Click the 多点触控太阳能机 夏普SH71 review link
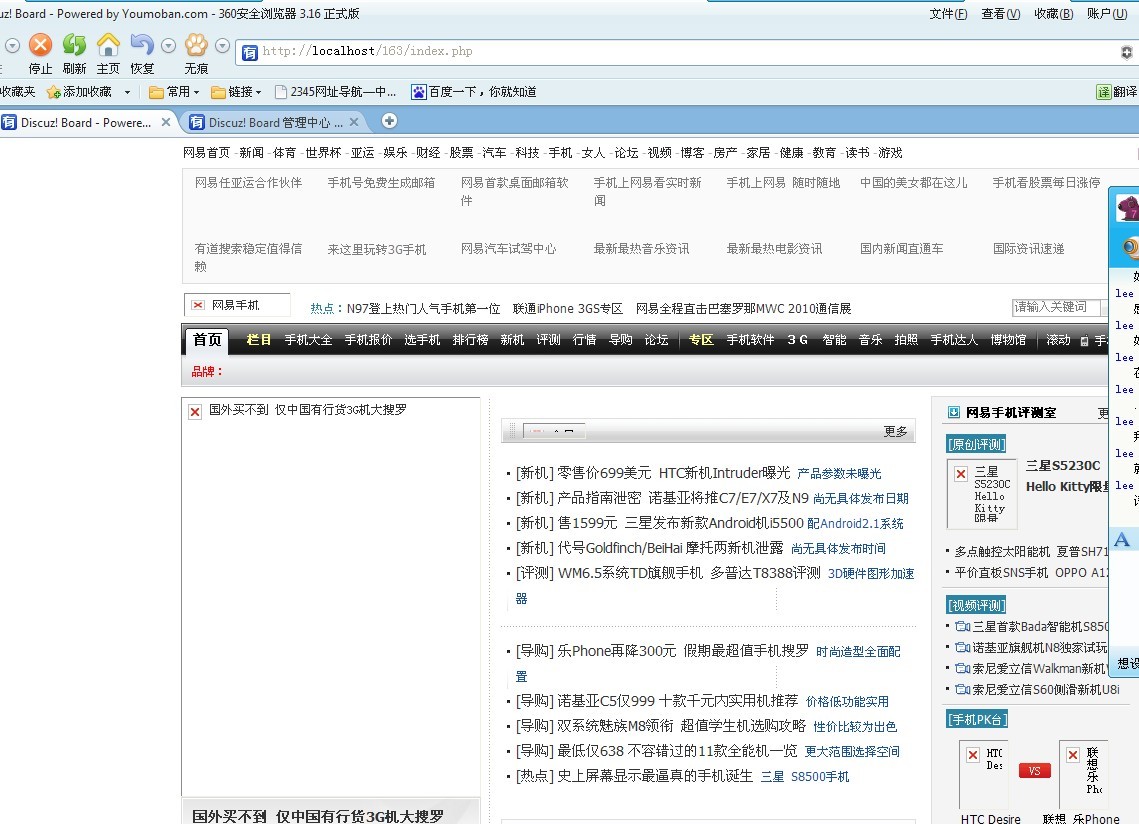Screen dimensions: 1139x824 pyautogui.click(x=1031, y=552)
